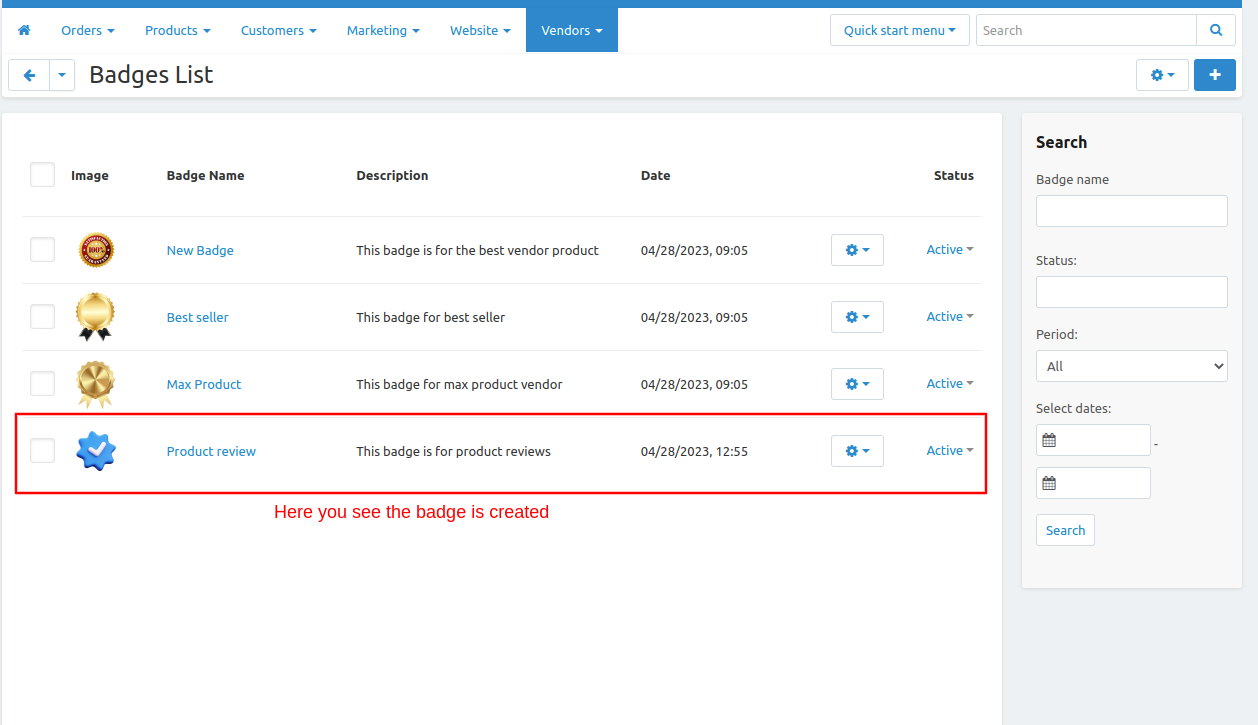Add a new badge with the plus icon
Image resolution: width=1258 pixels, height=725 pixels.
[x=1215, y=75]
